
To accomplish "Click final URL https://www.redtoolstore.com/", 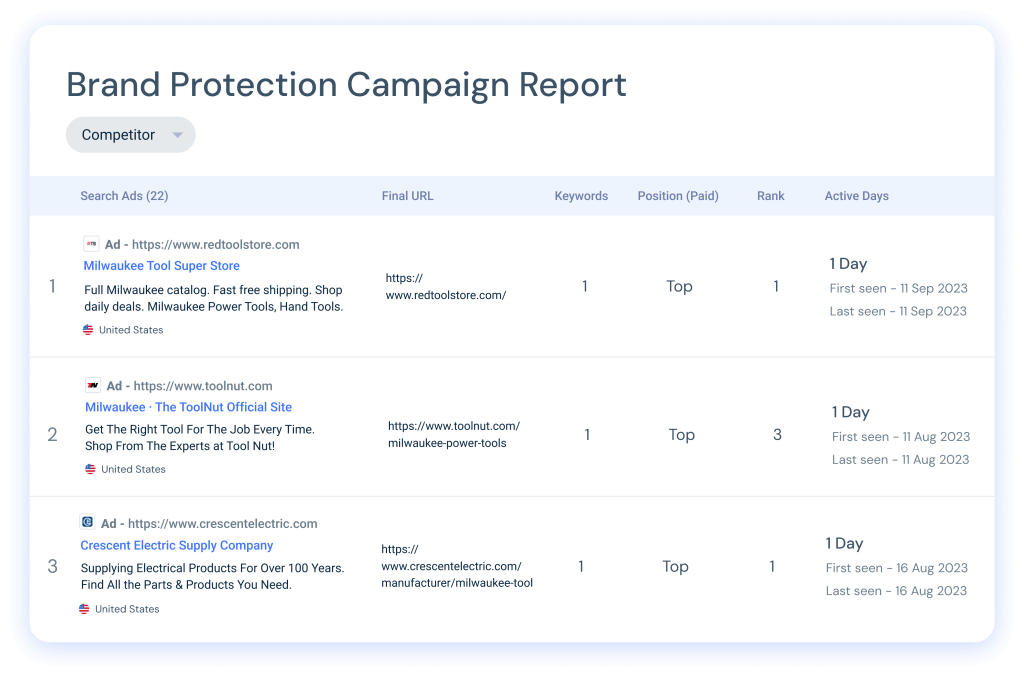I will point(446,287).
